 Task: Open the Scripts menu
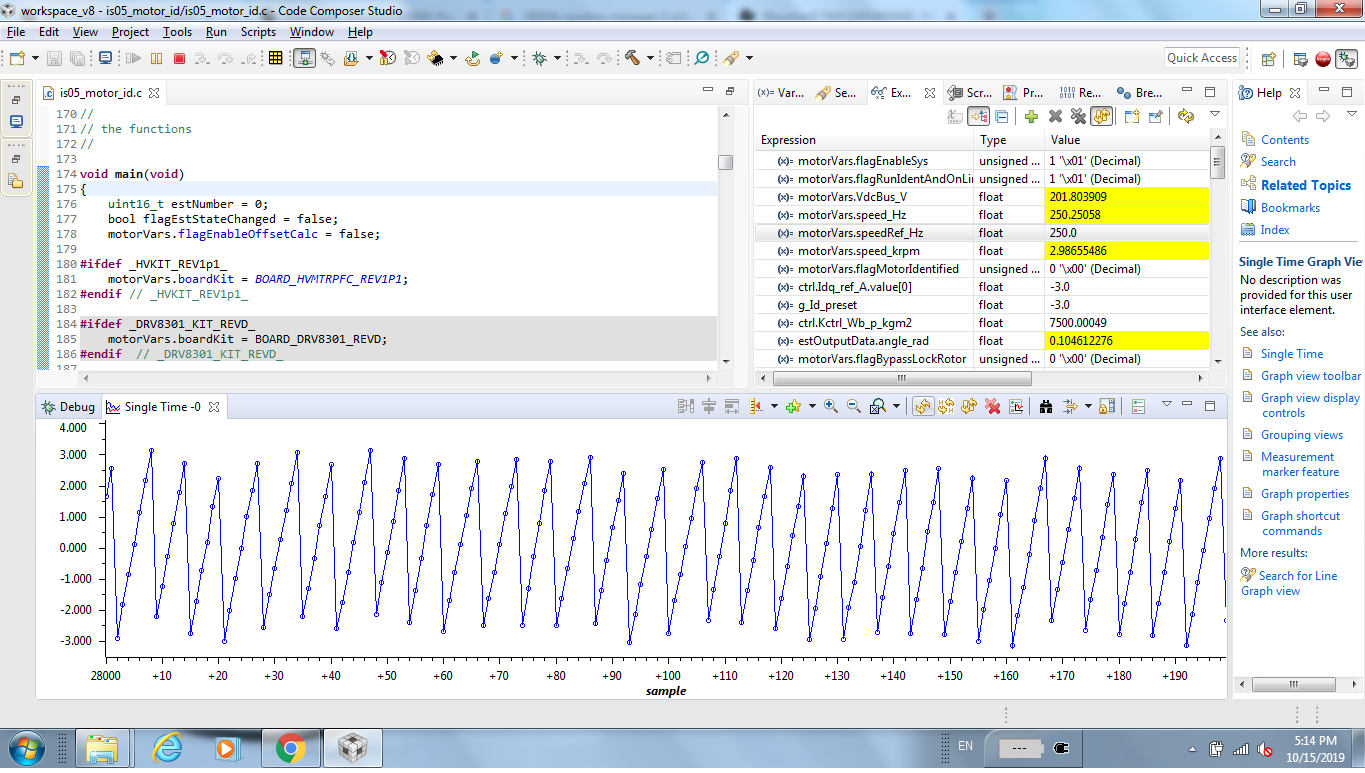(x=258, y=31)
